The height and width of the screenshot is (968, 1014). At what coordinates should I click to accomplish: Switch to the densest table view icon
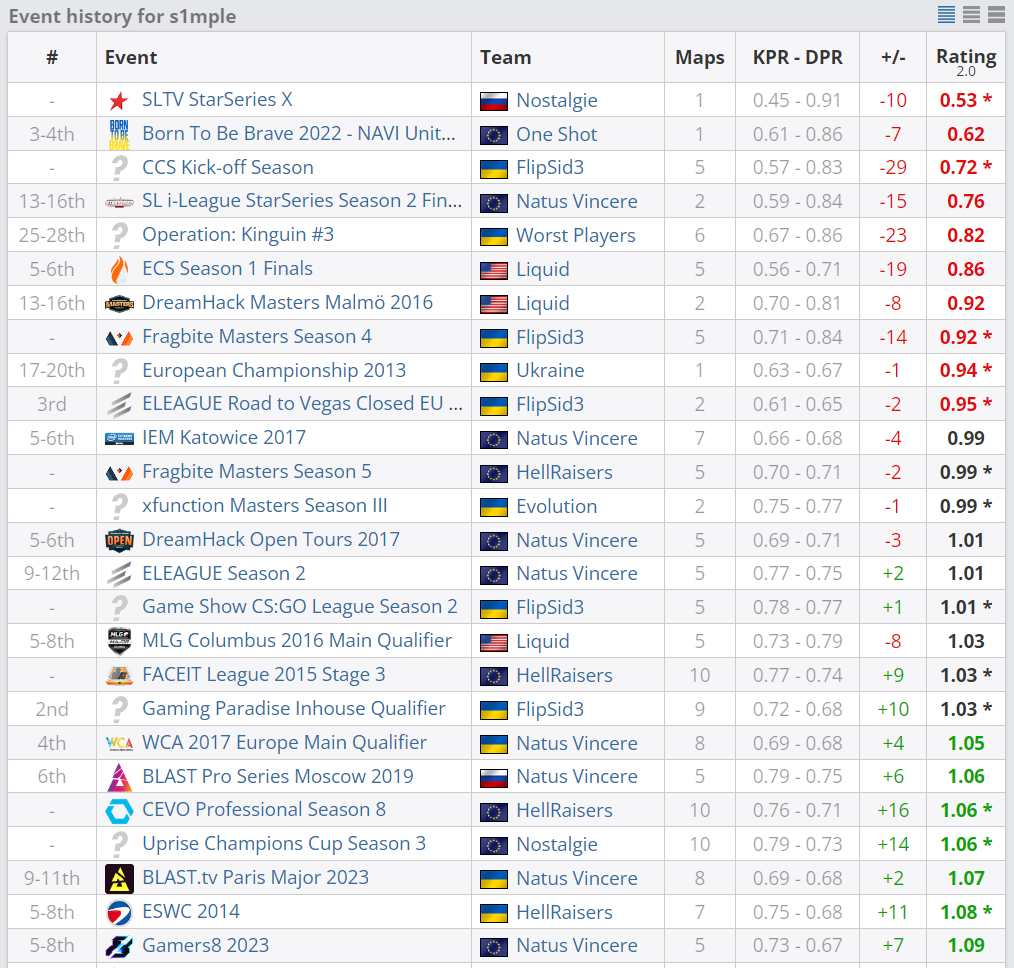946,14
